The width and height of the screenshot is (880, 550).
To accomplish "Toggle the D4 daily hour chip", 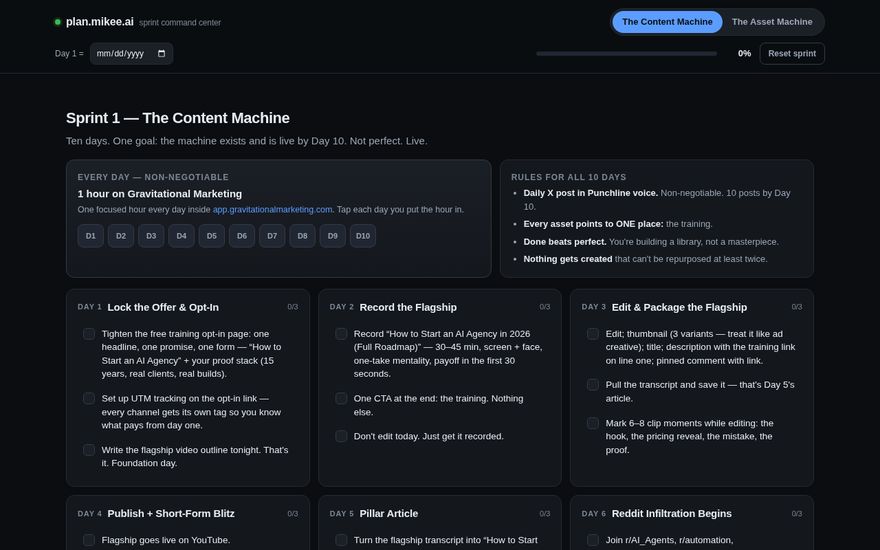I will [x=181, y=236].
